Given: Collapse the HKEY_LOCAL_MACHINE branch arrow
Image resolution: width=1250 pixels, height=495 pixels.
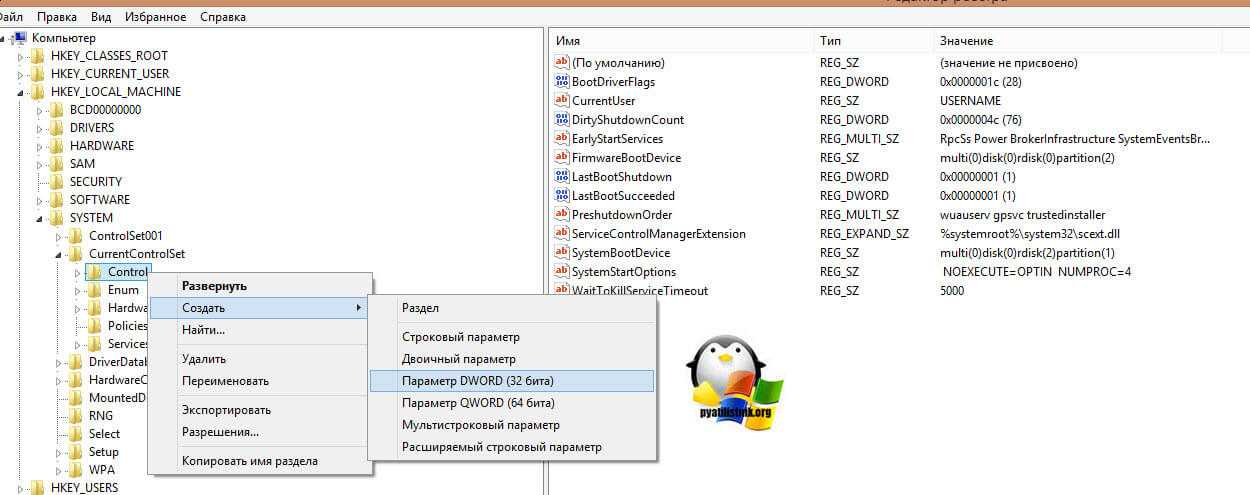Looking at the screenshot, I should pyautogui.click(x=21, y=93).
